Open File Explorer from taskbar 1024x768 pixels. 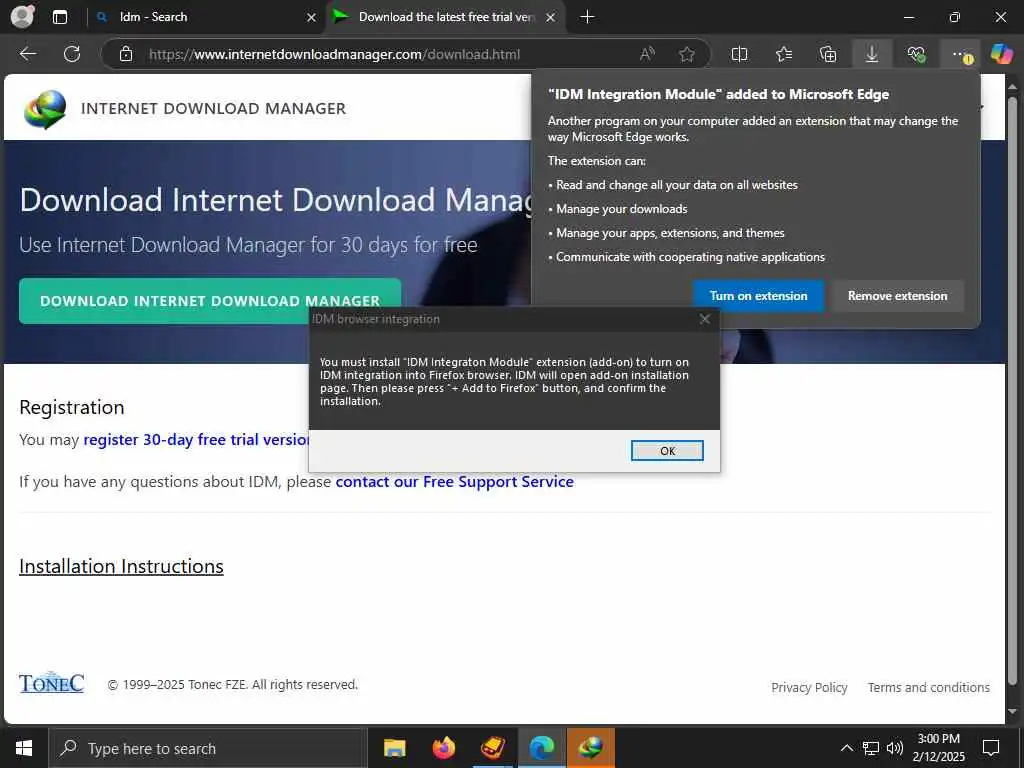[x=394, y=748]
